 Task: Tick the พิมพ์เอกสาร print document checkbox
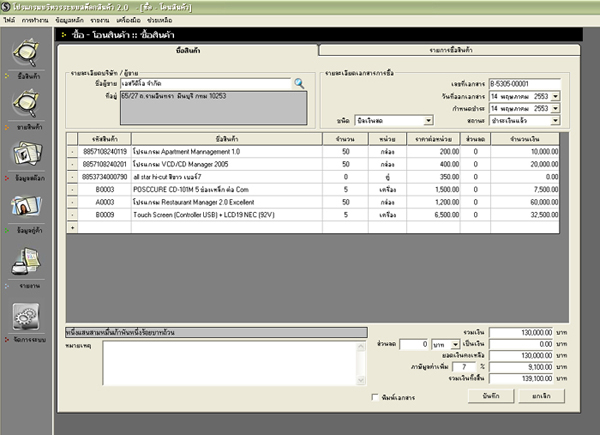coord(373,397)
